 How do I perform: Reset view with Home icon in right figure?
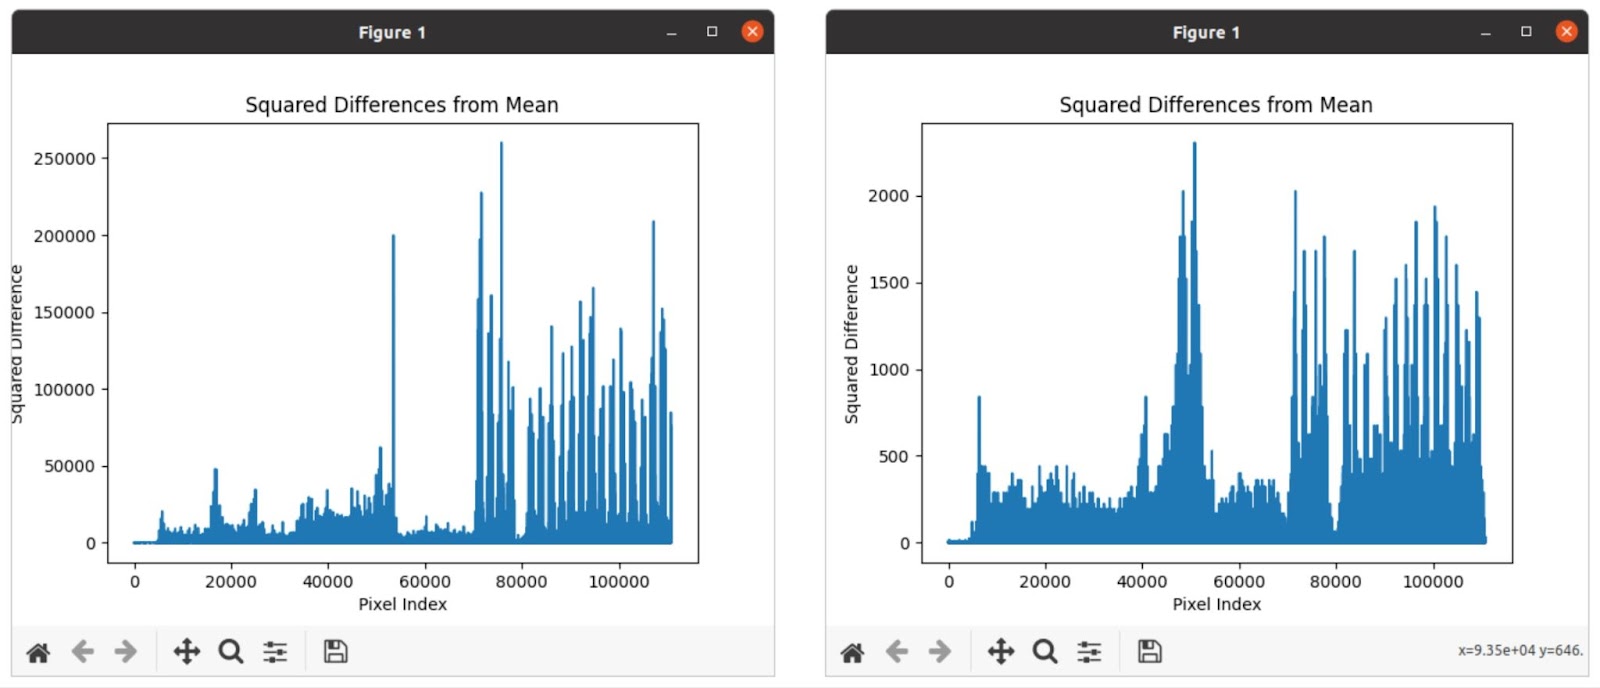852,653
